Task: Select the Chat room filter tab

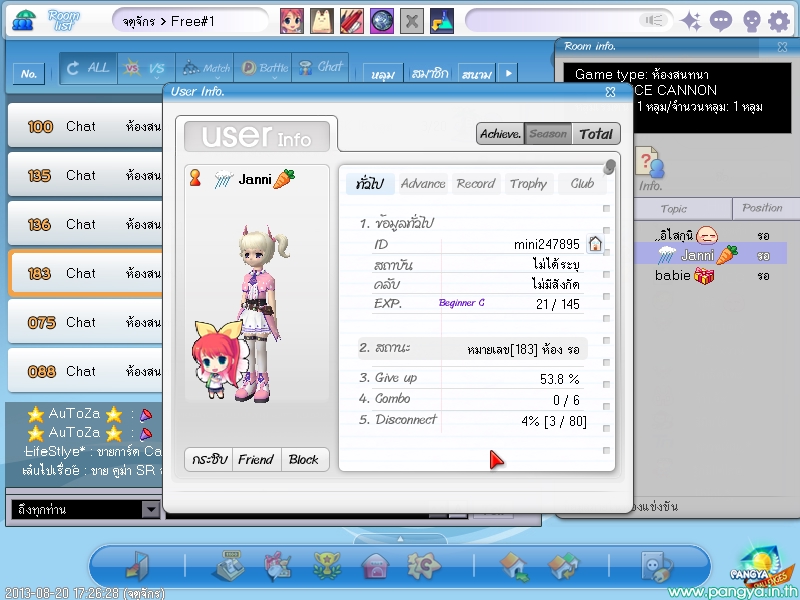Action: (x=320, y=68)
